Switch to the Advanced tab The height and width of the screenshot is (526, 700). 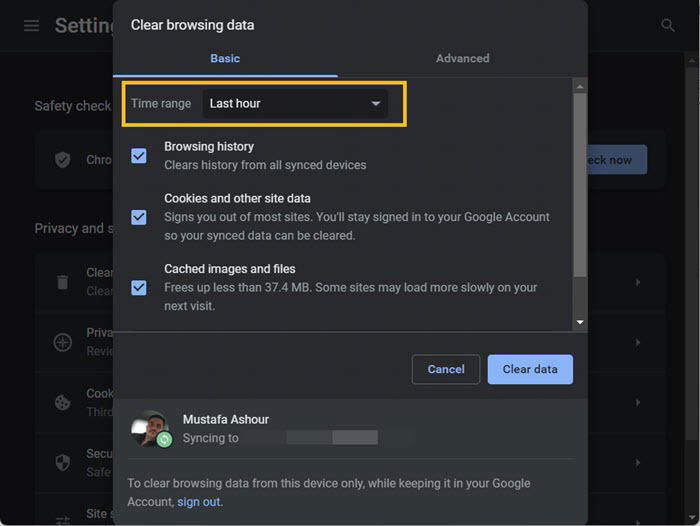pyautogui.click(x=462, y=58)
